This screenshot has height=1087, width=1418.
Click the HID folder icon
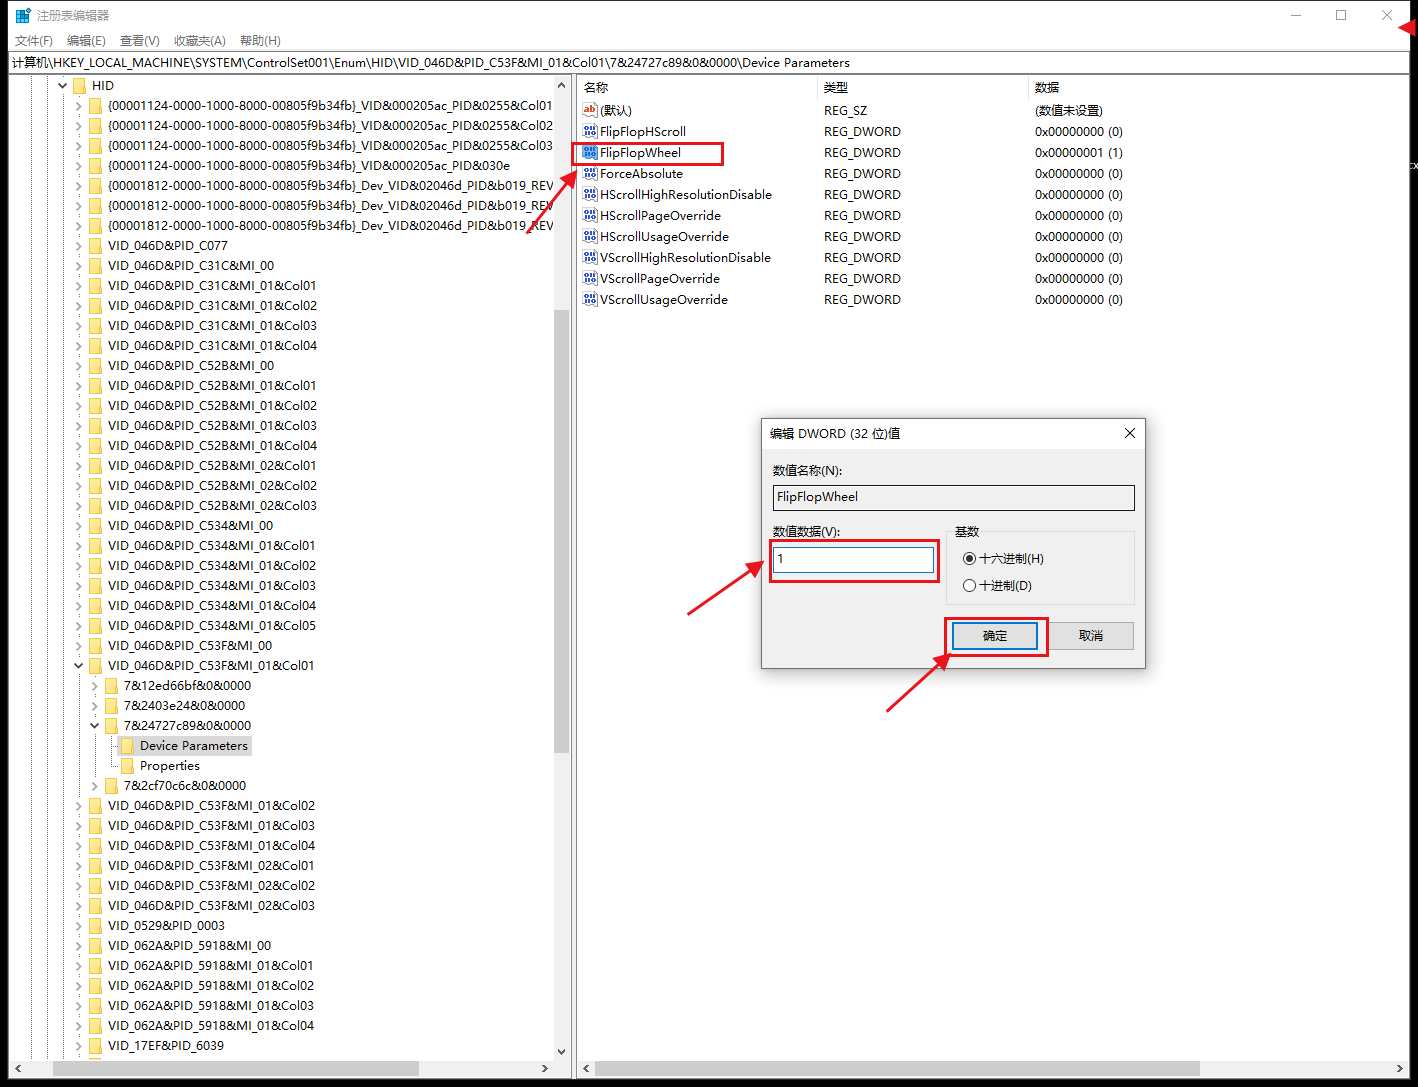tap(79, 85)
